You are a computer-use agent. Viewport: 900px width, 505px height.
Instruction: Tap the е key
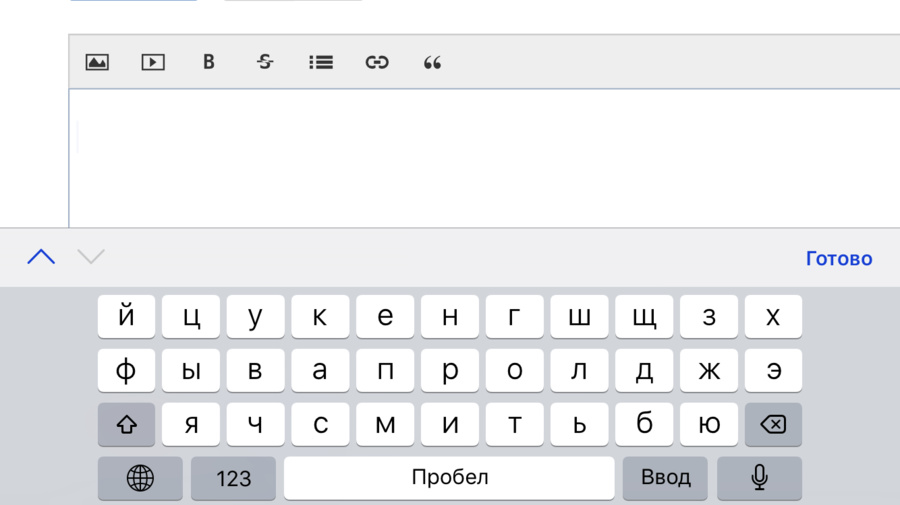click(385, 317)
